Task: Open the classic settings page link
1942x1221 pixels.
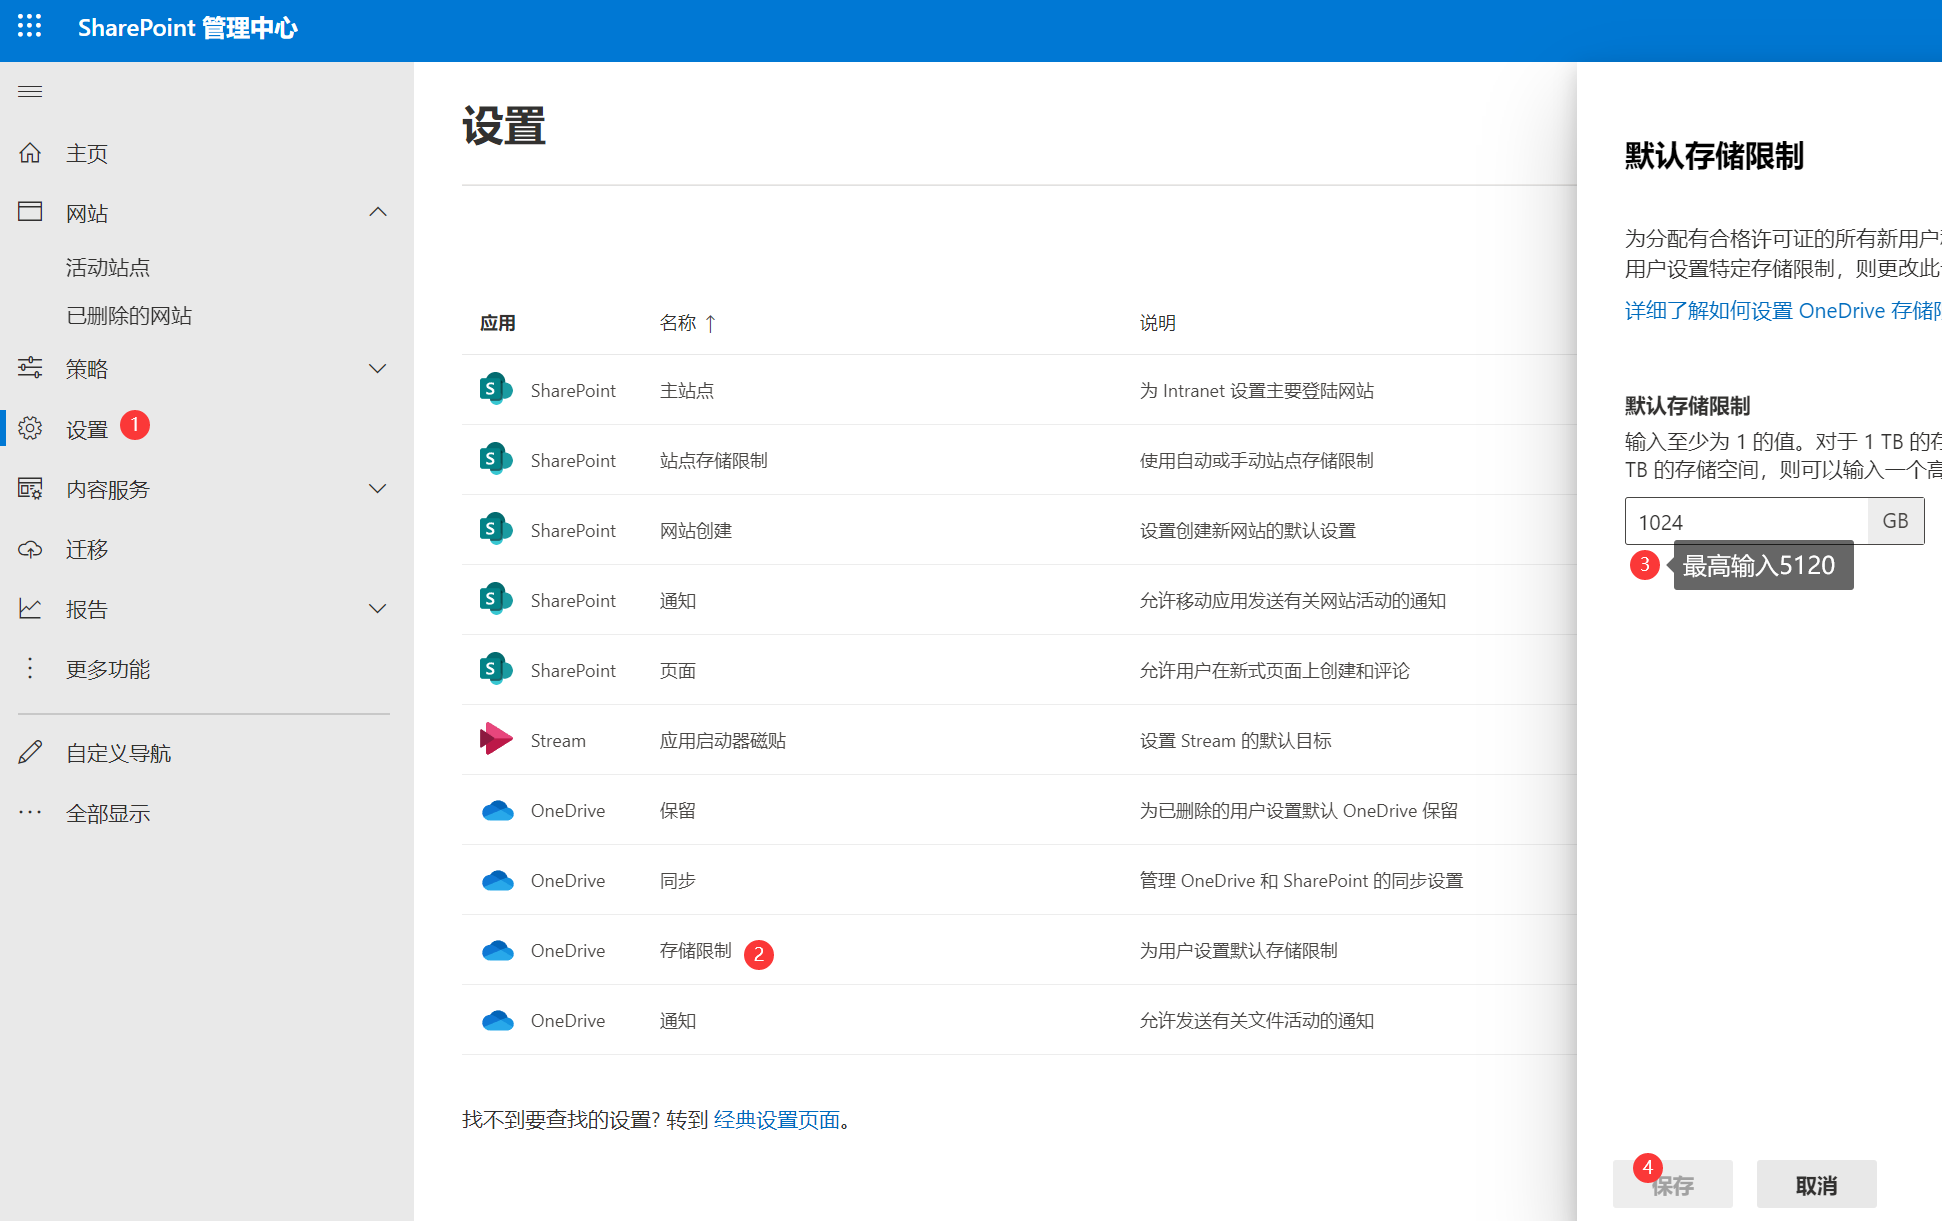Action: click(777, 1120)
